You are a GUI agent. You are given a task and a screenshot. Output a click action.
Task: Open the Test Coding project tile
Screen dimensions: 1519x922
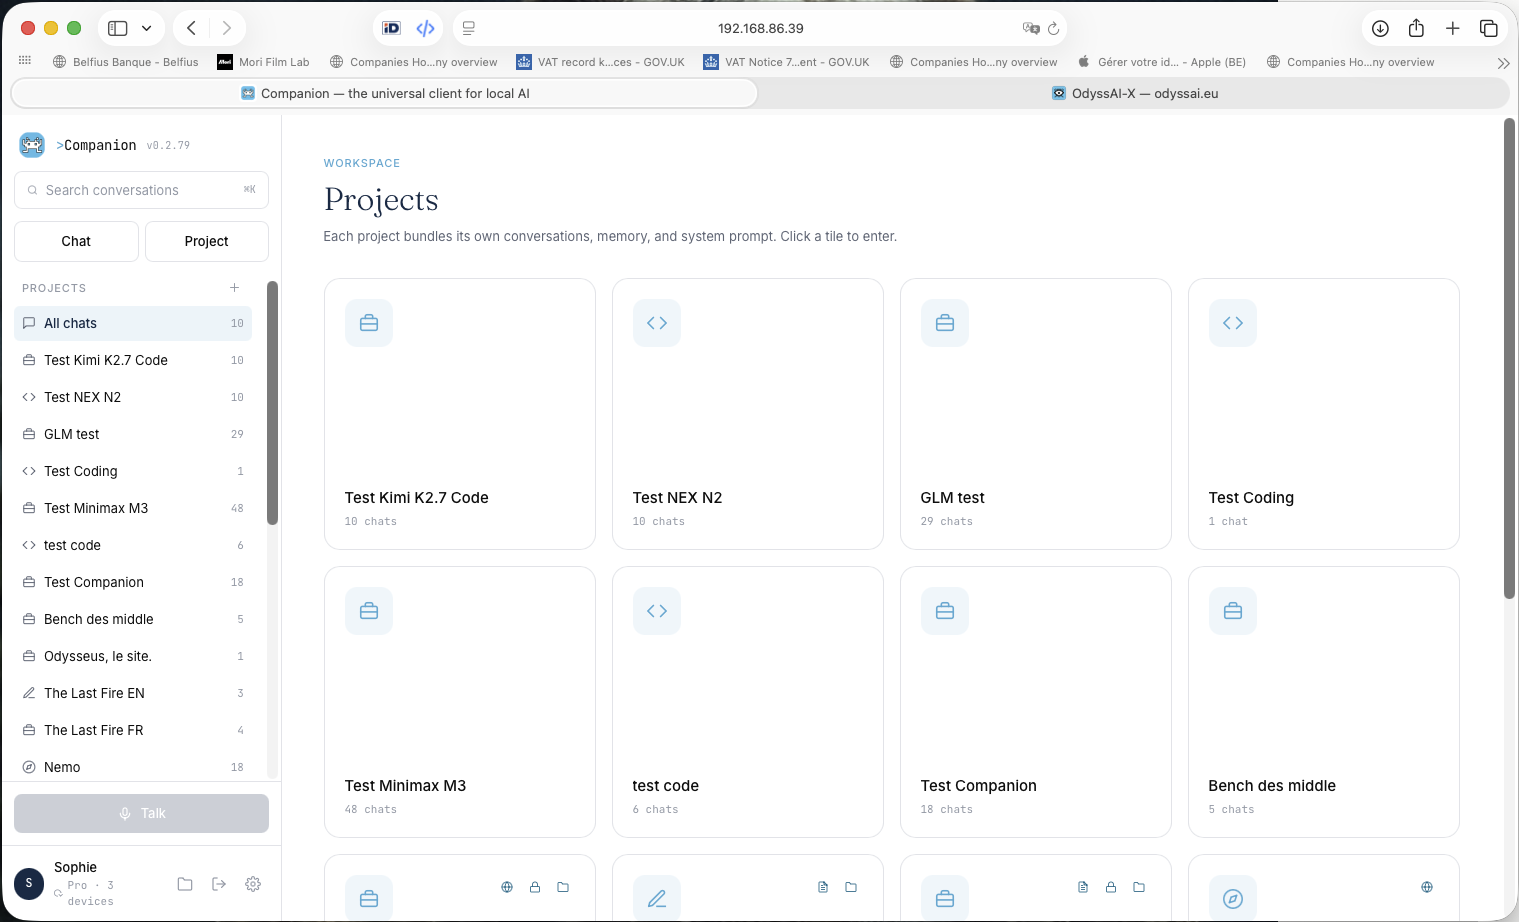point(1324,414)
